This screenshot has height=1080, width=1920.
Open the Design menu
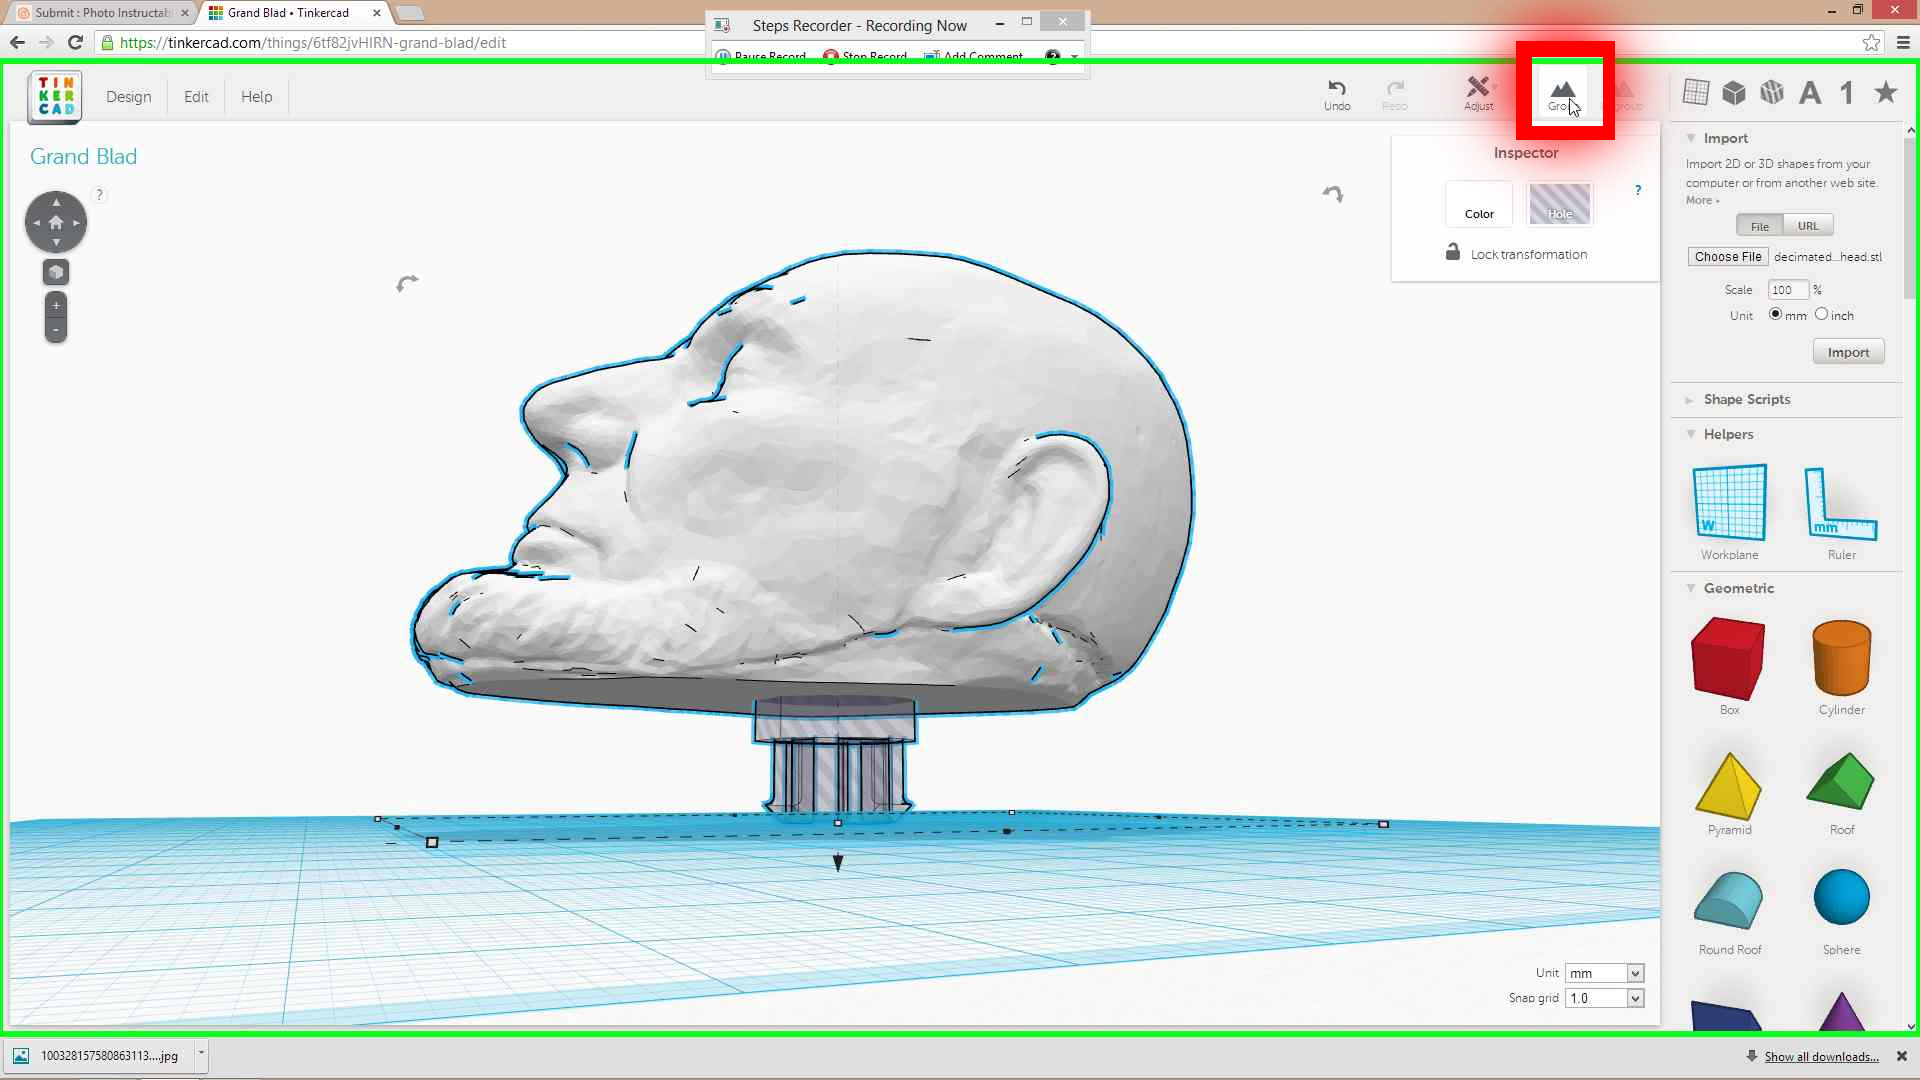tap(129, 97)
